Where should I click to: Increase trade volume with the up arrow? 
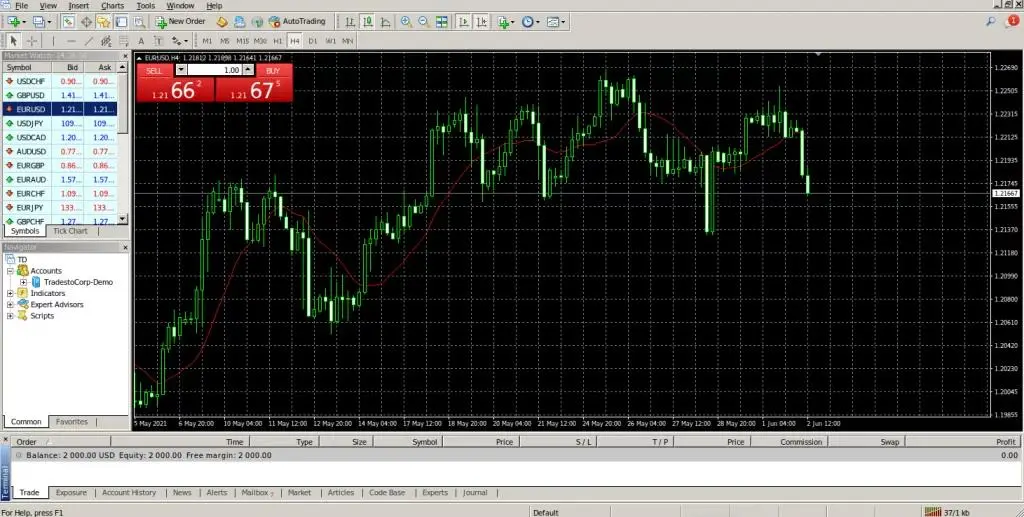[x=248, y=70]
